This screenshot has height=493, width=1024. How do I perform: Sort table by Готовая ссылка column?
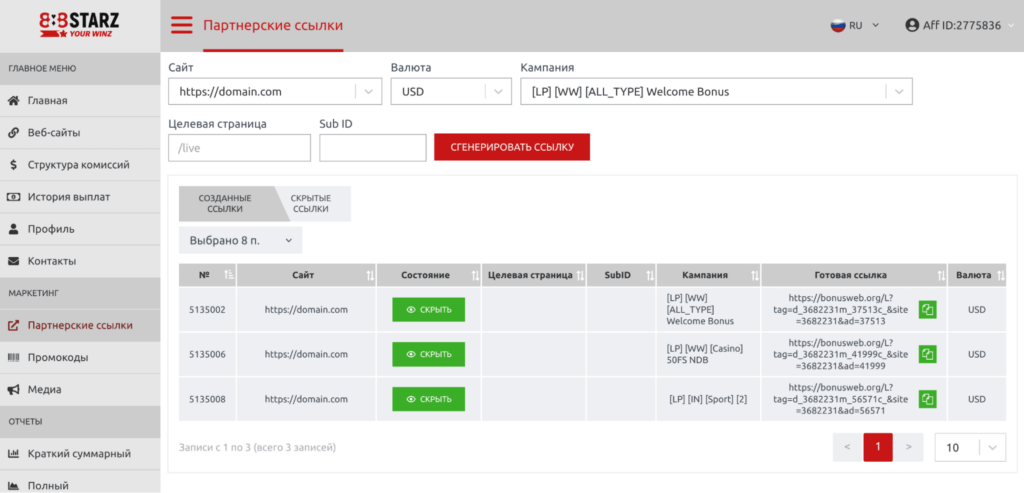(x=942, y=276)
